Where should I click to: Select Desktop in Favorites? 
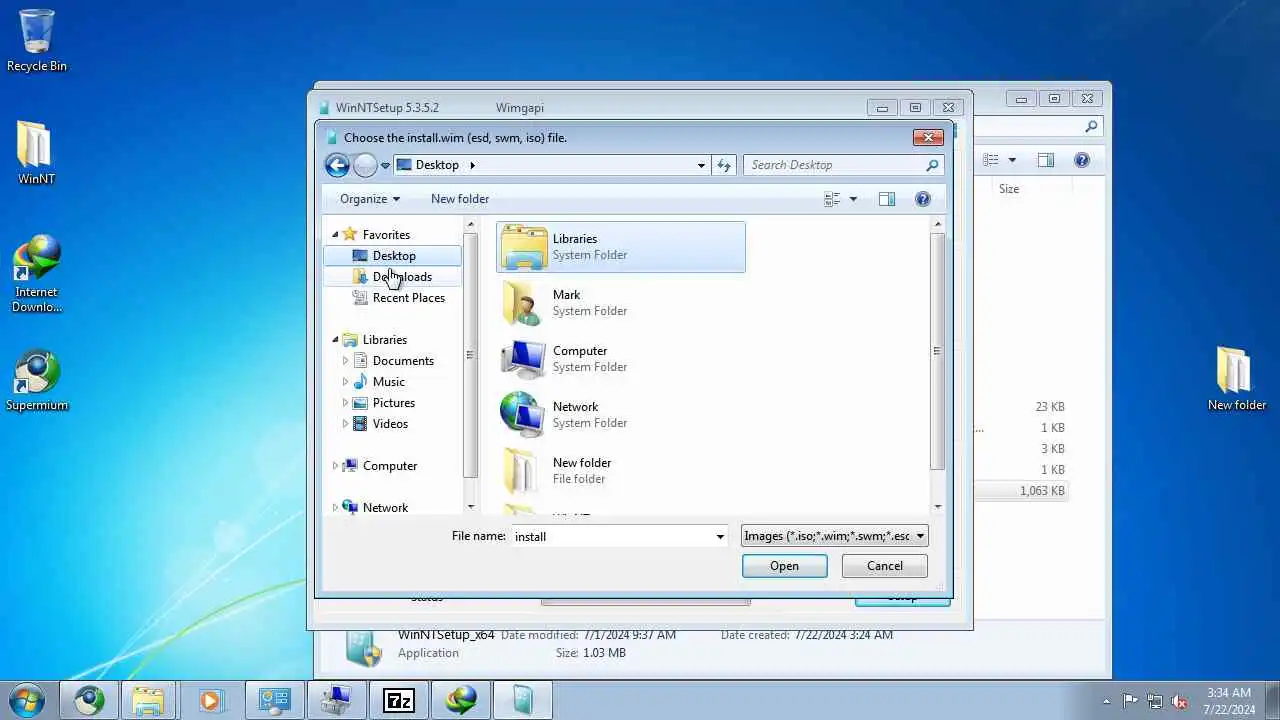pos(392,256)
